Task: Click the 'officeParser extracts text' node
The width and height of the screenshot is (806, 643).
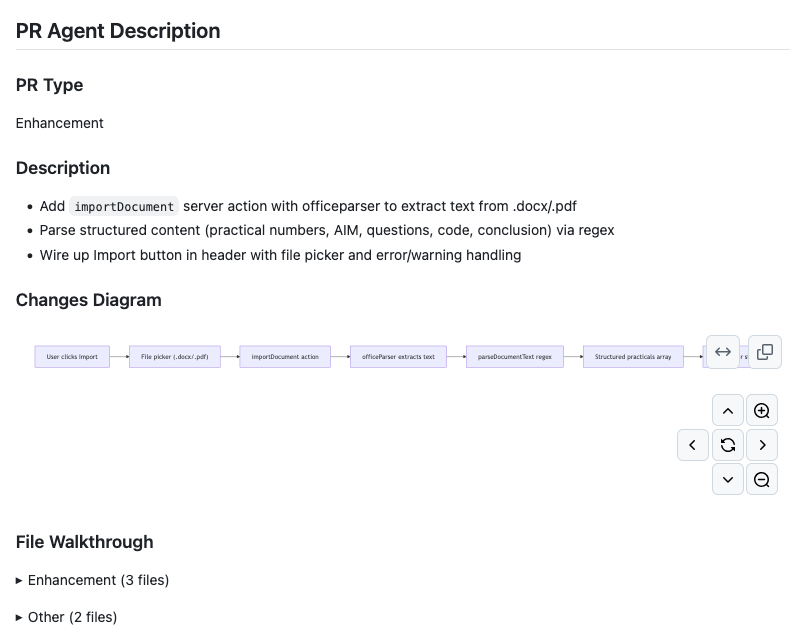Action: click(x=398, y=357)
